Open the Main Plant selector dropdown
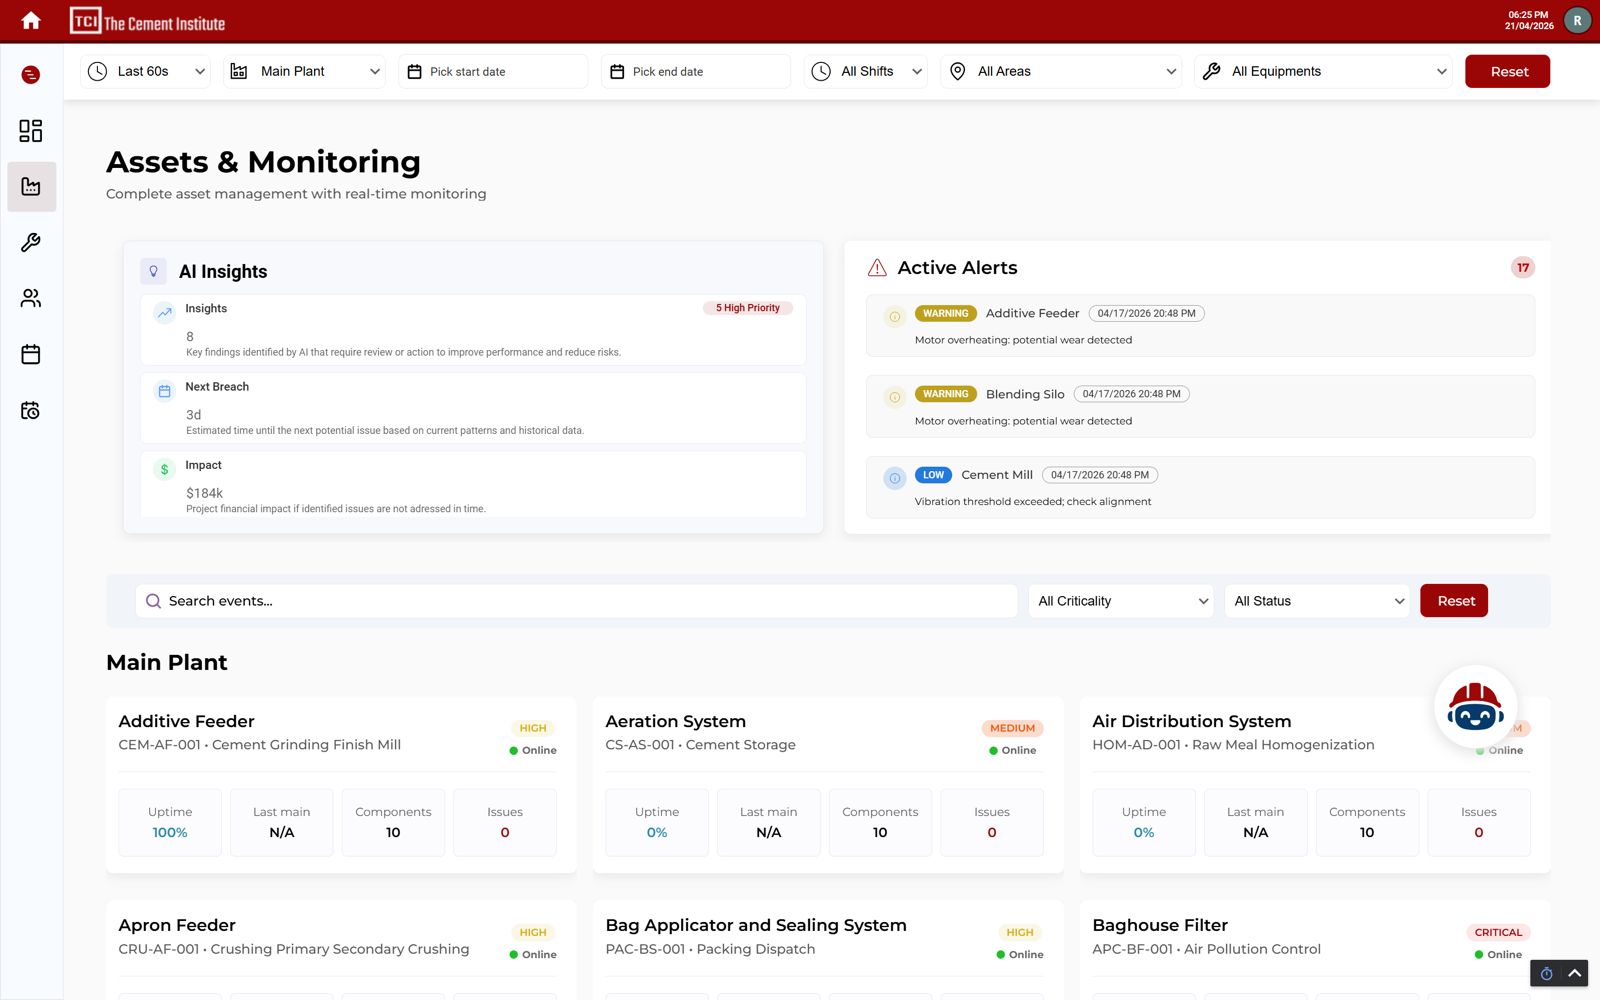This screenshot has width=1600, height=1000. [305, 71]
